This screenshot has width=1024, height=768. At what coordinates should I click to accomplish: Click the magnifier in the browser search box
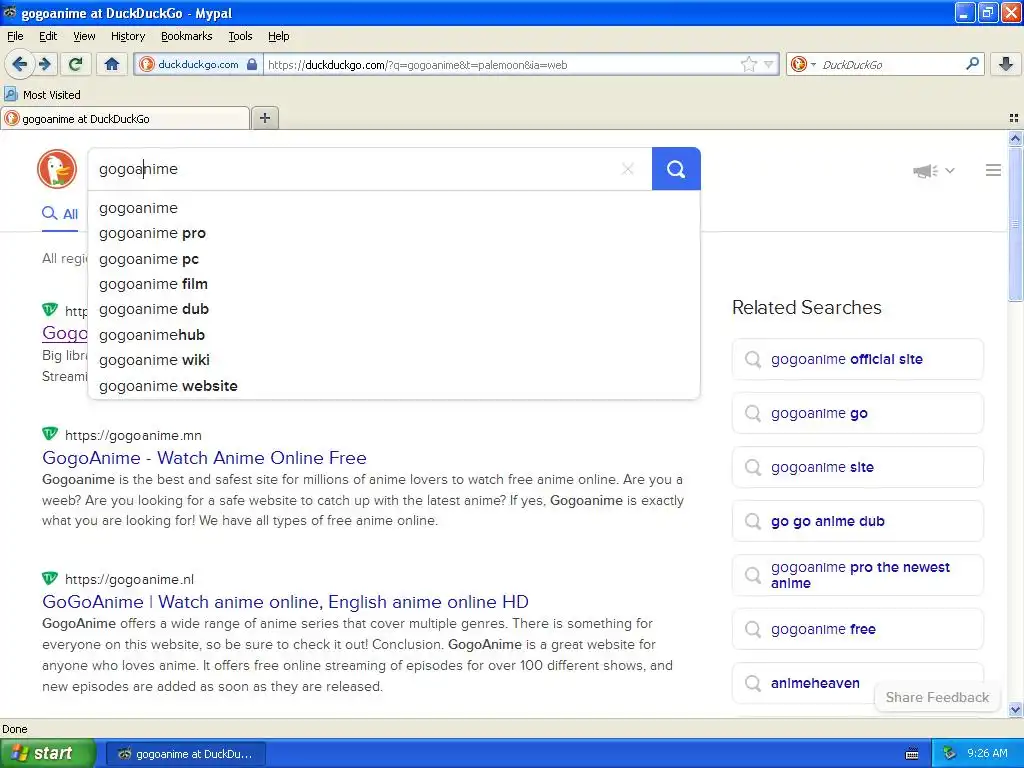(x=972, y=63)
